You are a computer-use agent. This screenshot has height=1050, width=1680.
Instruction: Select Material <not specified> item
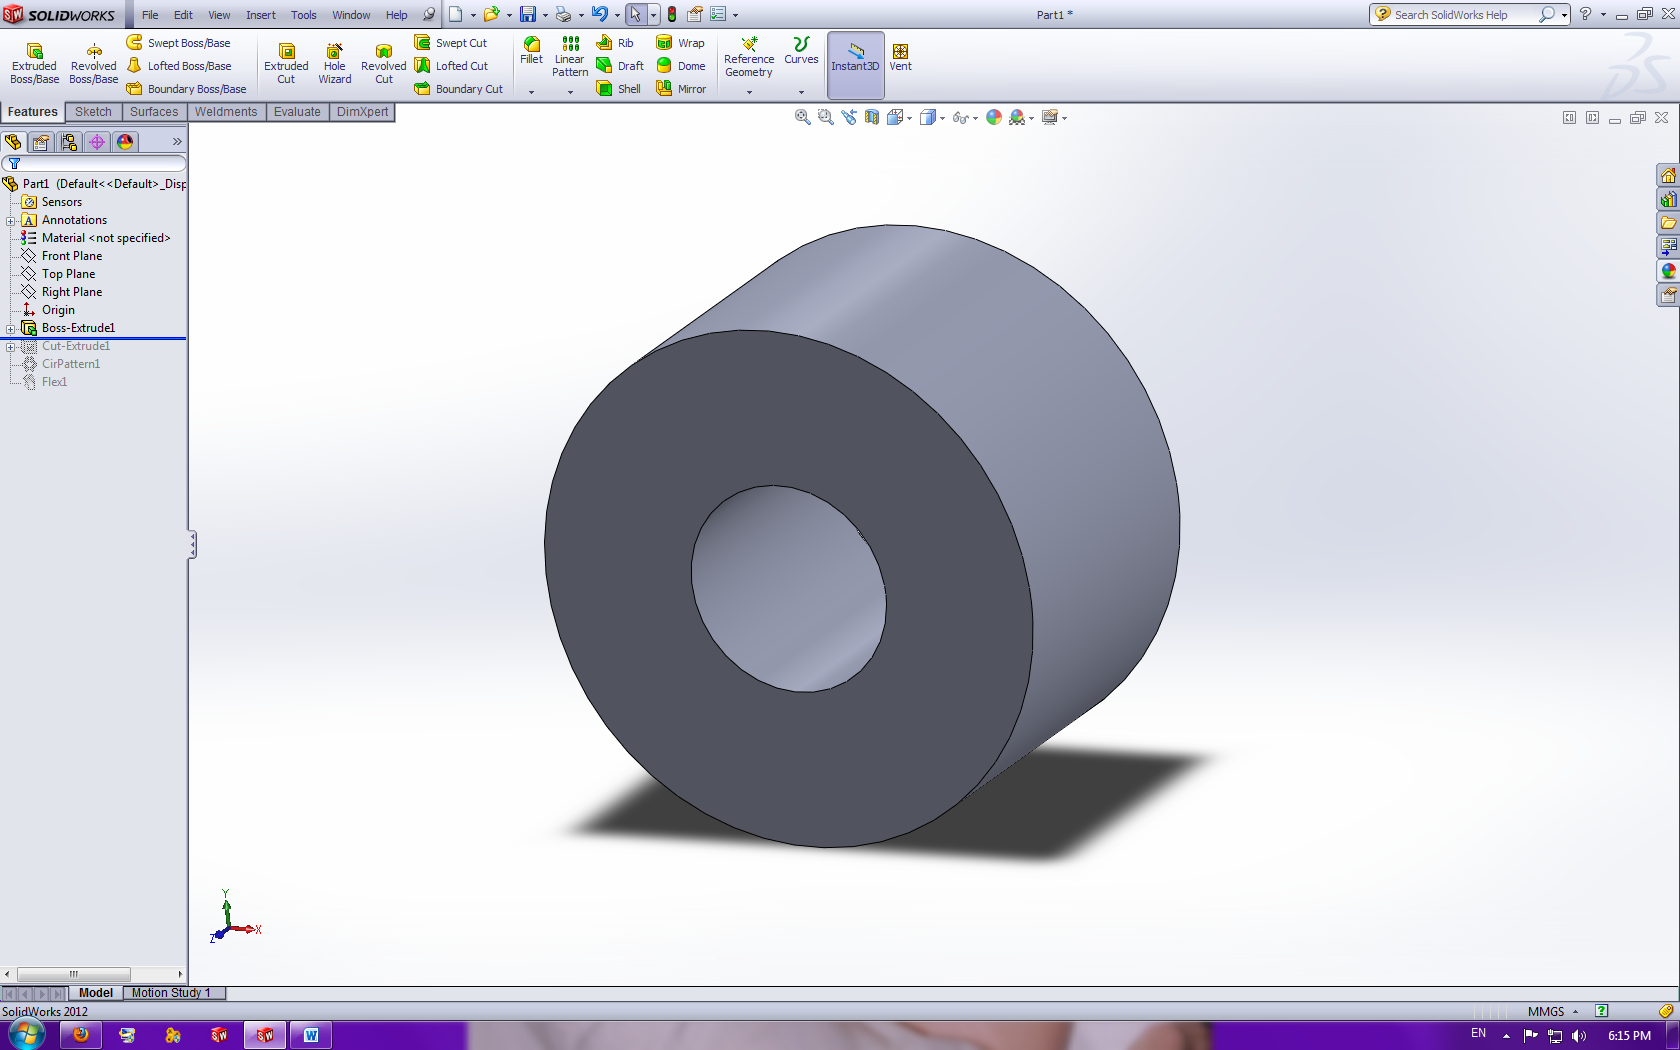point(106,238)
